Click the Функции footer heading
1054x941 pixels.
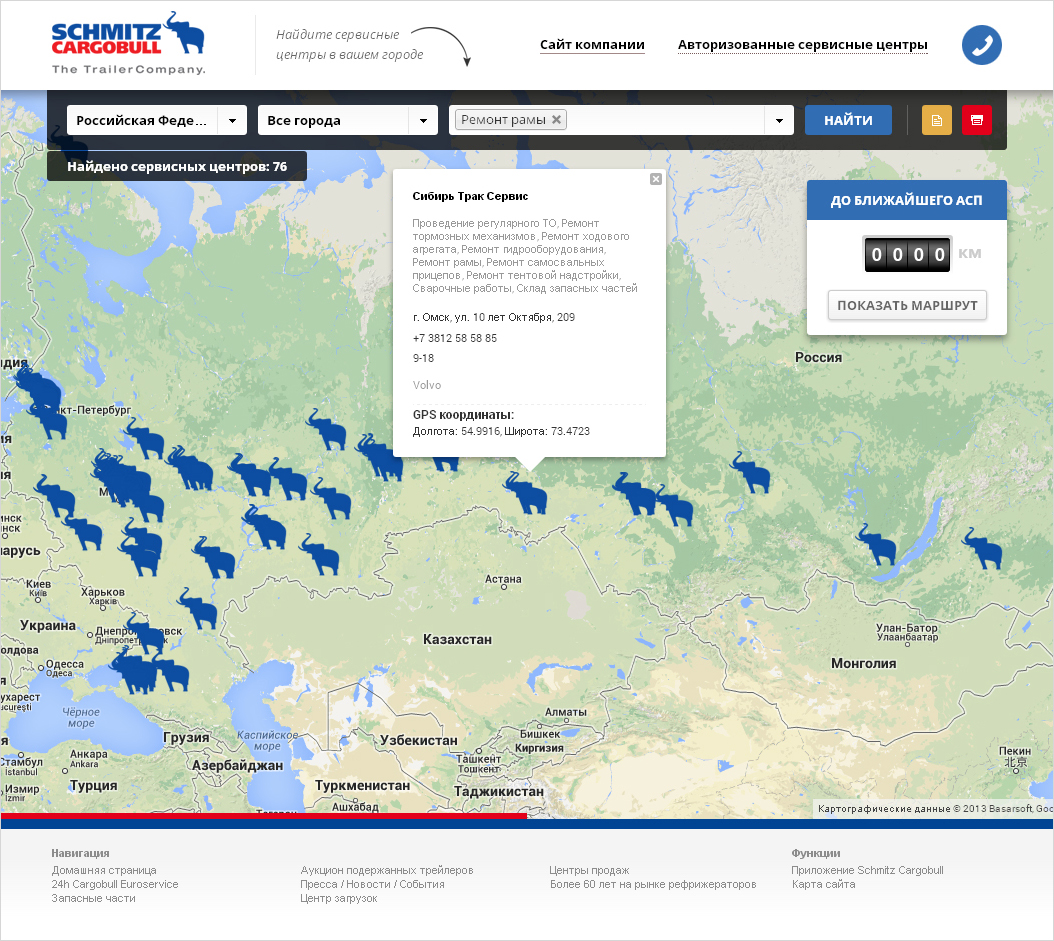[x=816, y=854]
